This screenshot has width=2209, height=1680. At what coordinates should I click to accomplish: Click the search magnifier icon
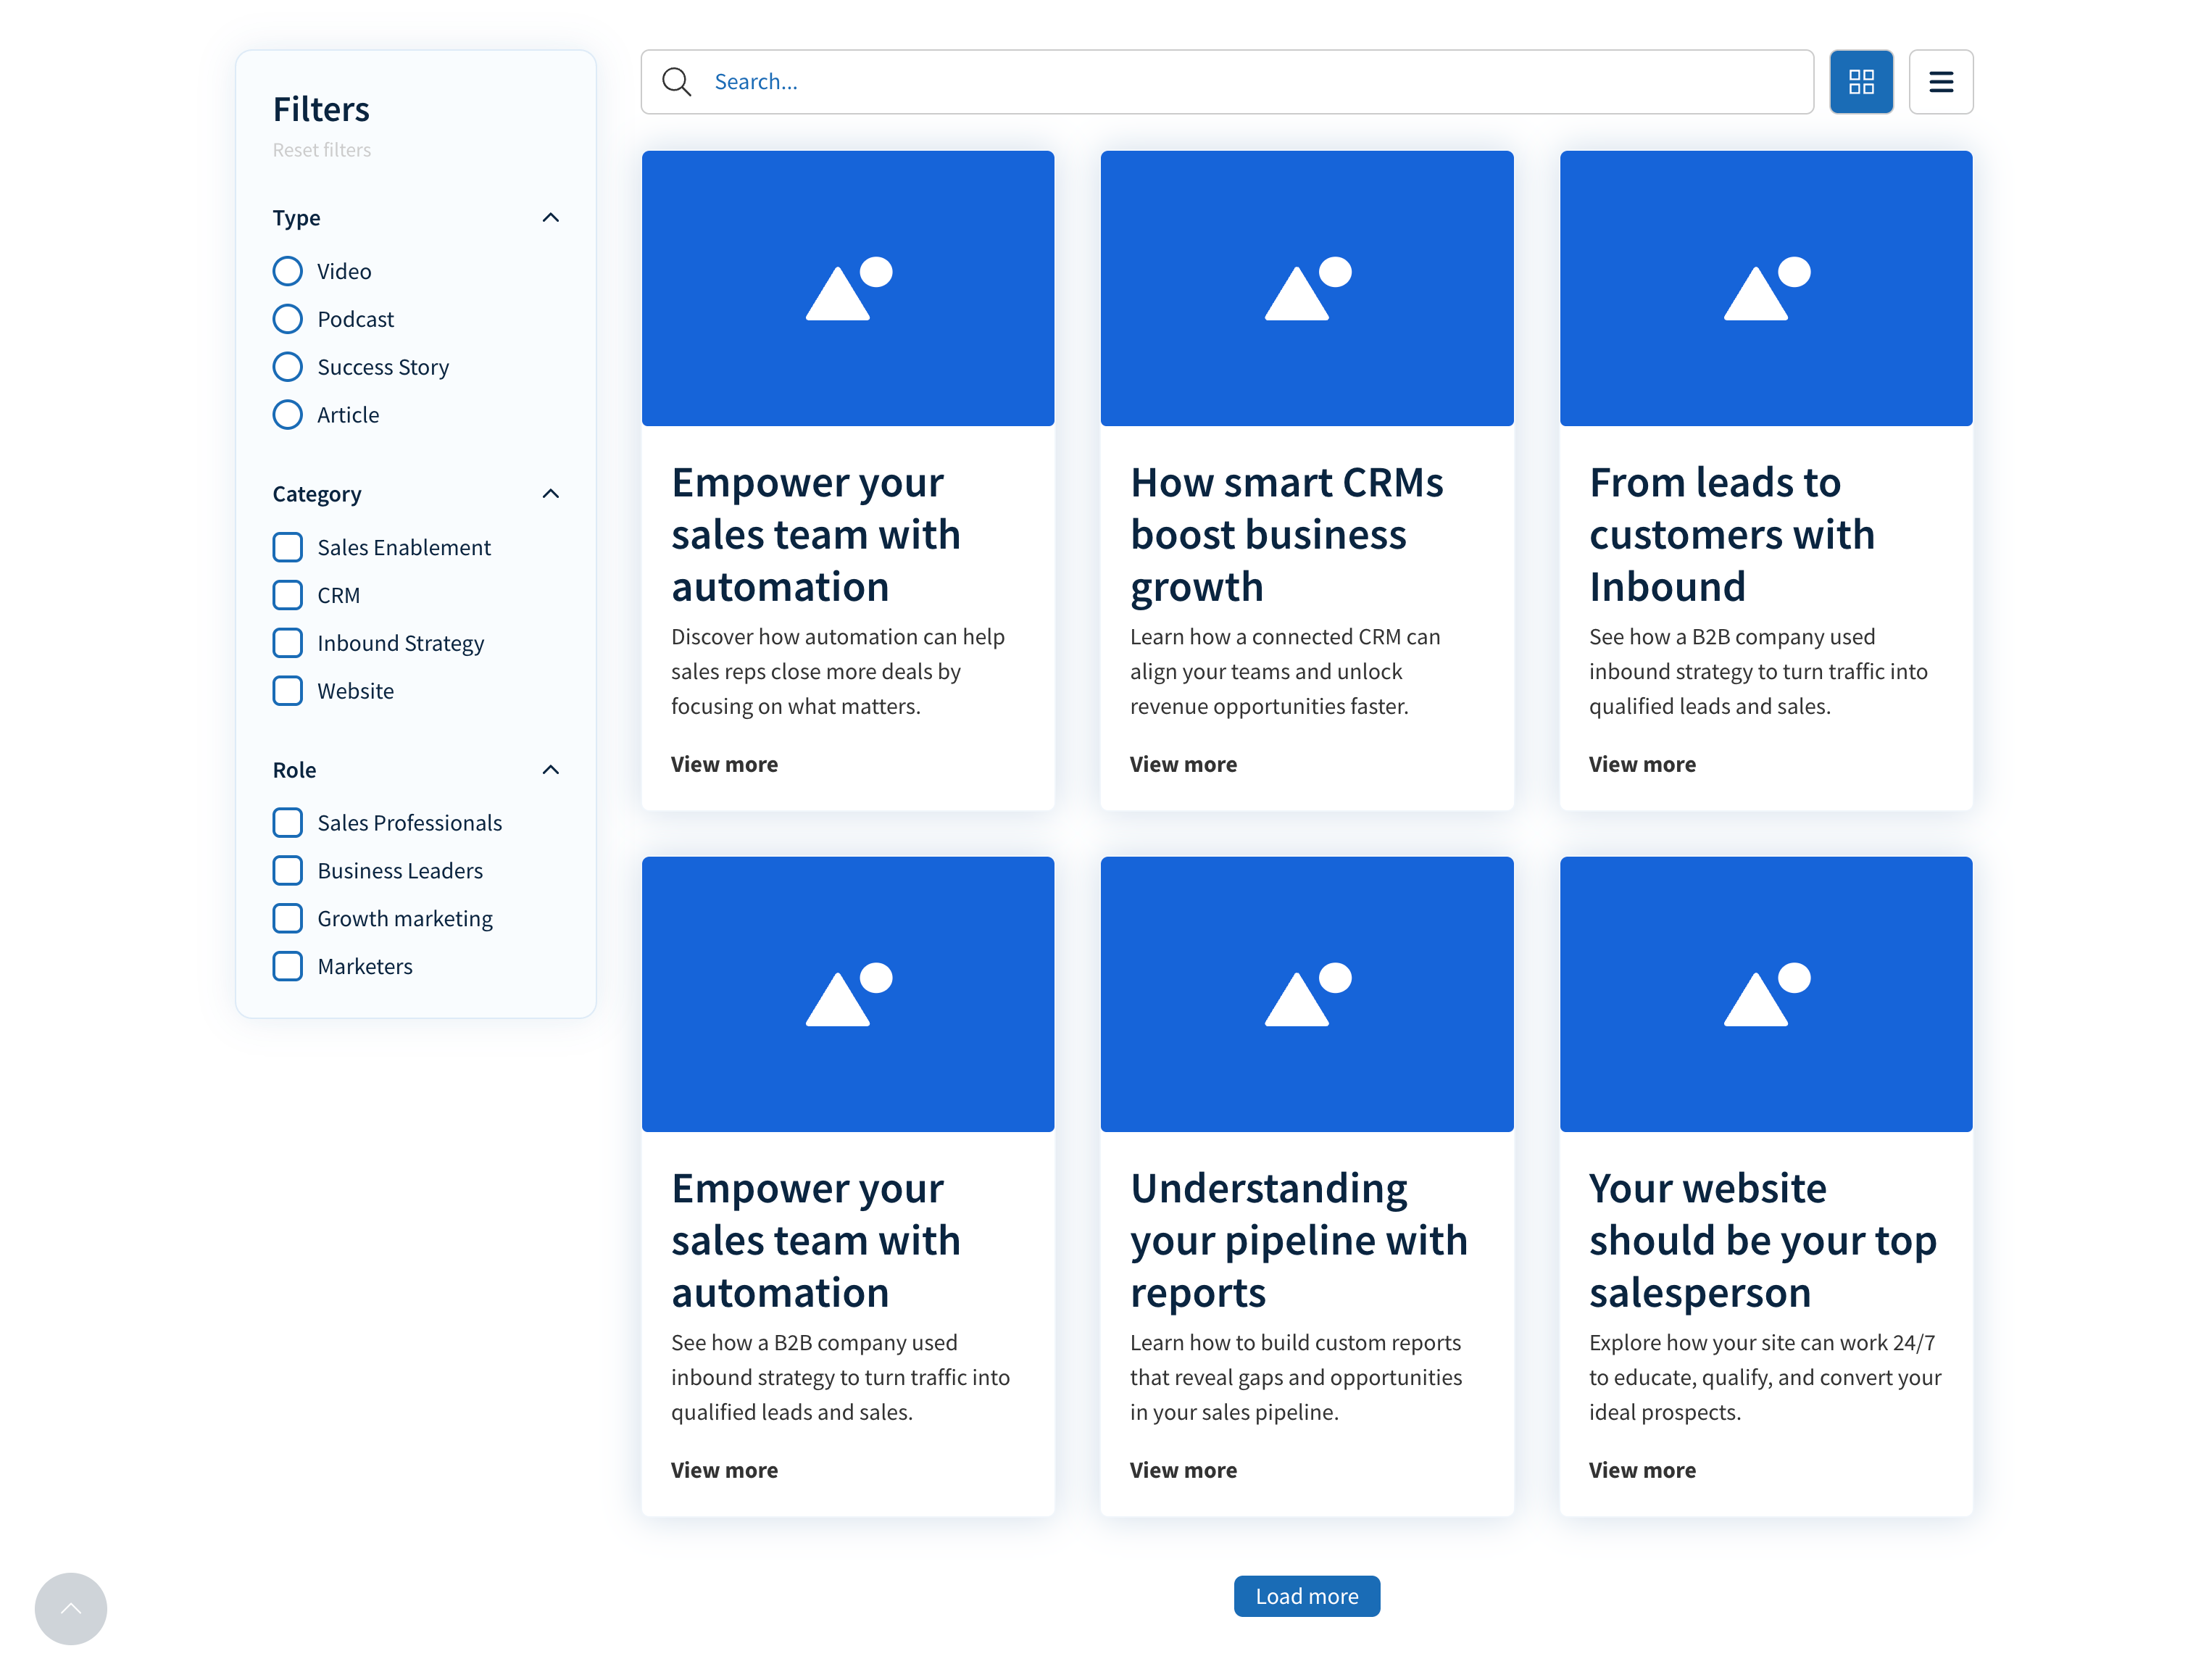point(677,81)
